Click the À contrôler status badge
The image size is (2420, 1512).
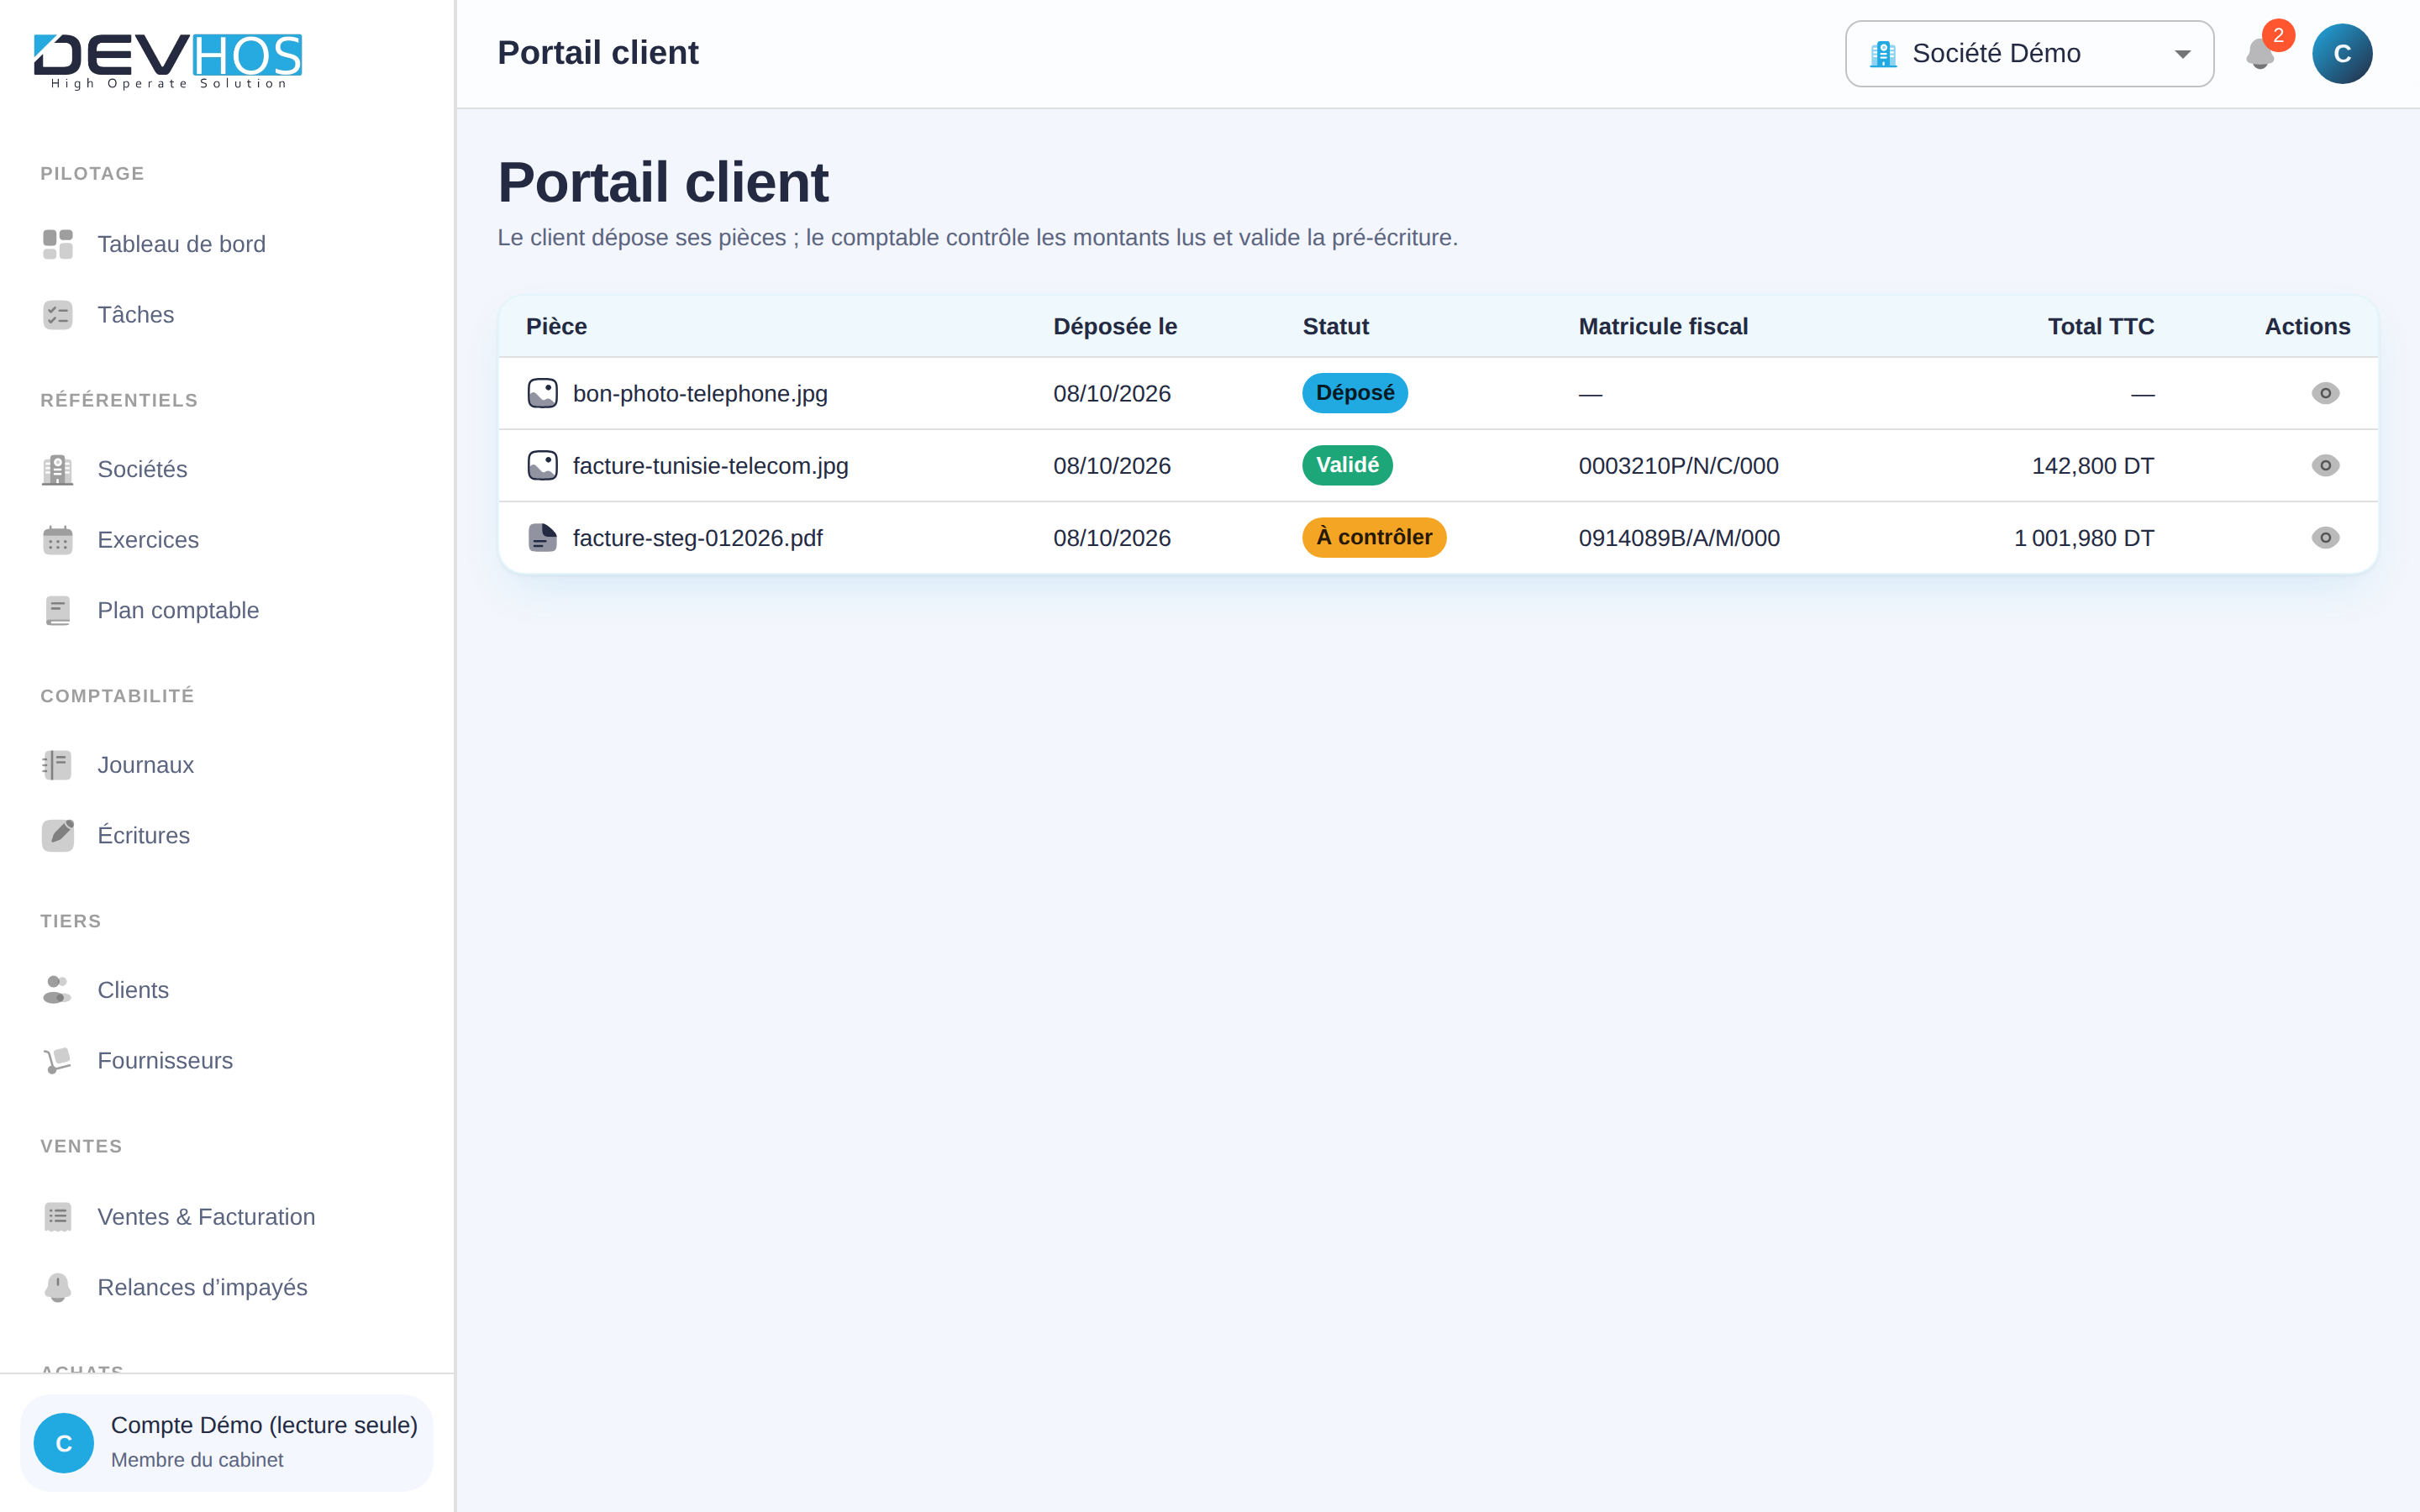(x=1373, y=538)
